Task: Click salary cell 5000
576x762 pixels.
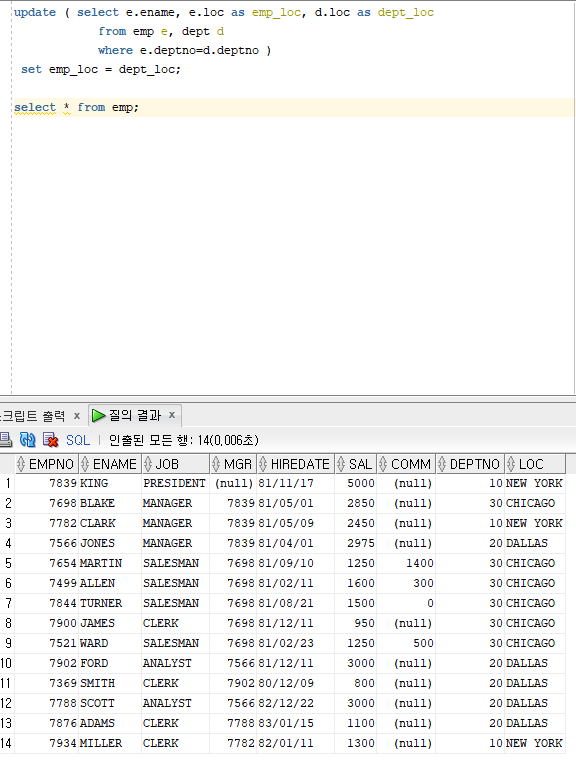Action: 355,484
